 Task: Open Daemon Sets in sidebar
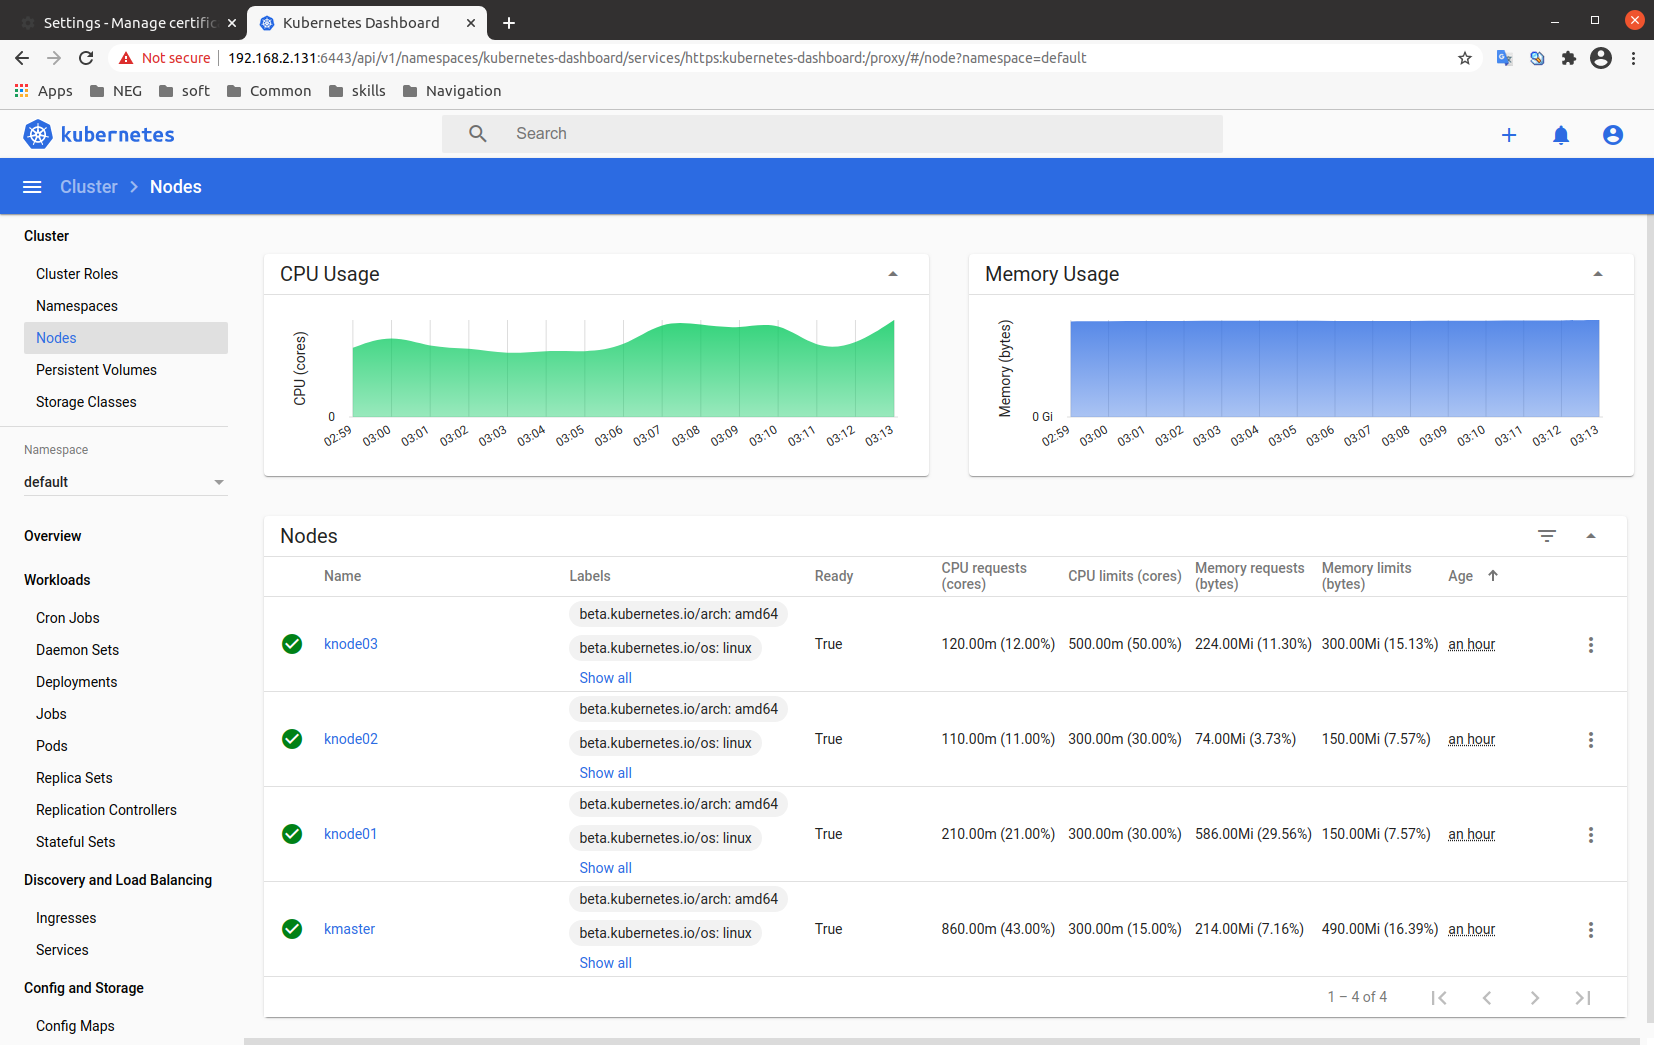coord(77,650)
